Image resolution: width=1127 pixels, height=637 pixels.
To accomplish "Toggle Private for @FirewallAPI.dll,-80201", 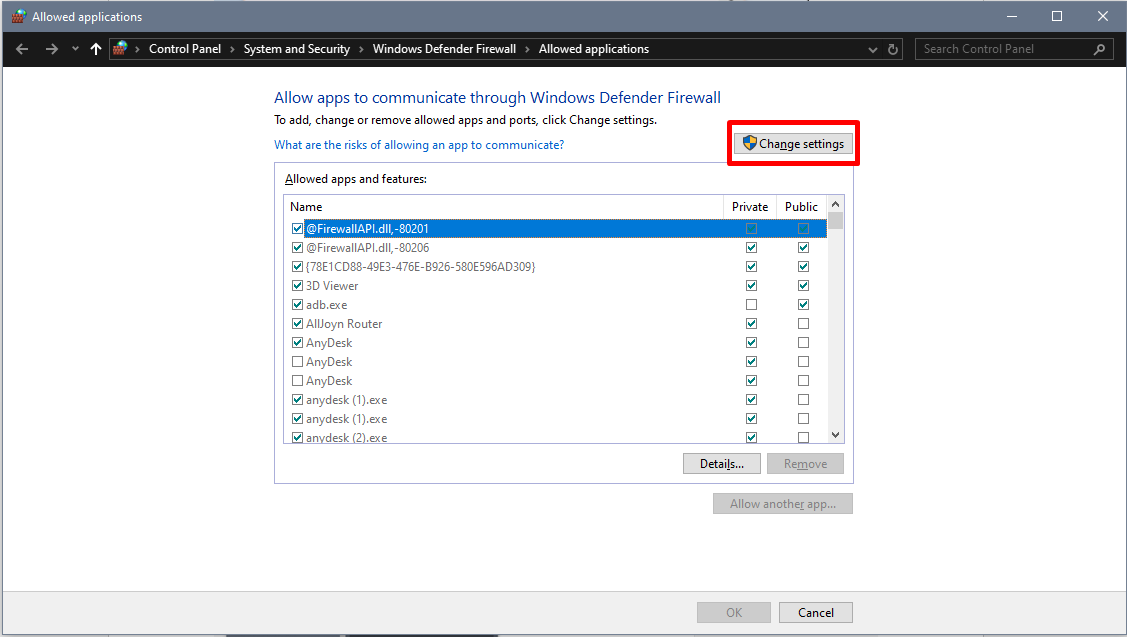I will point(751,229).
